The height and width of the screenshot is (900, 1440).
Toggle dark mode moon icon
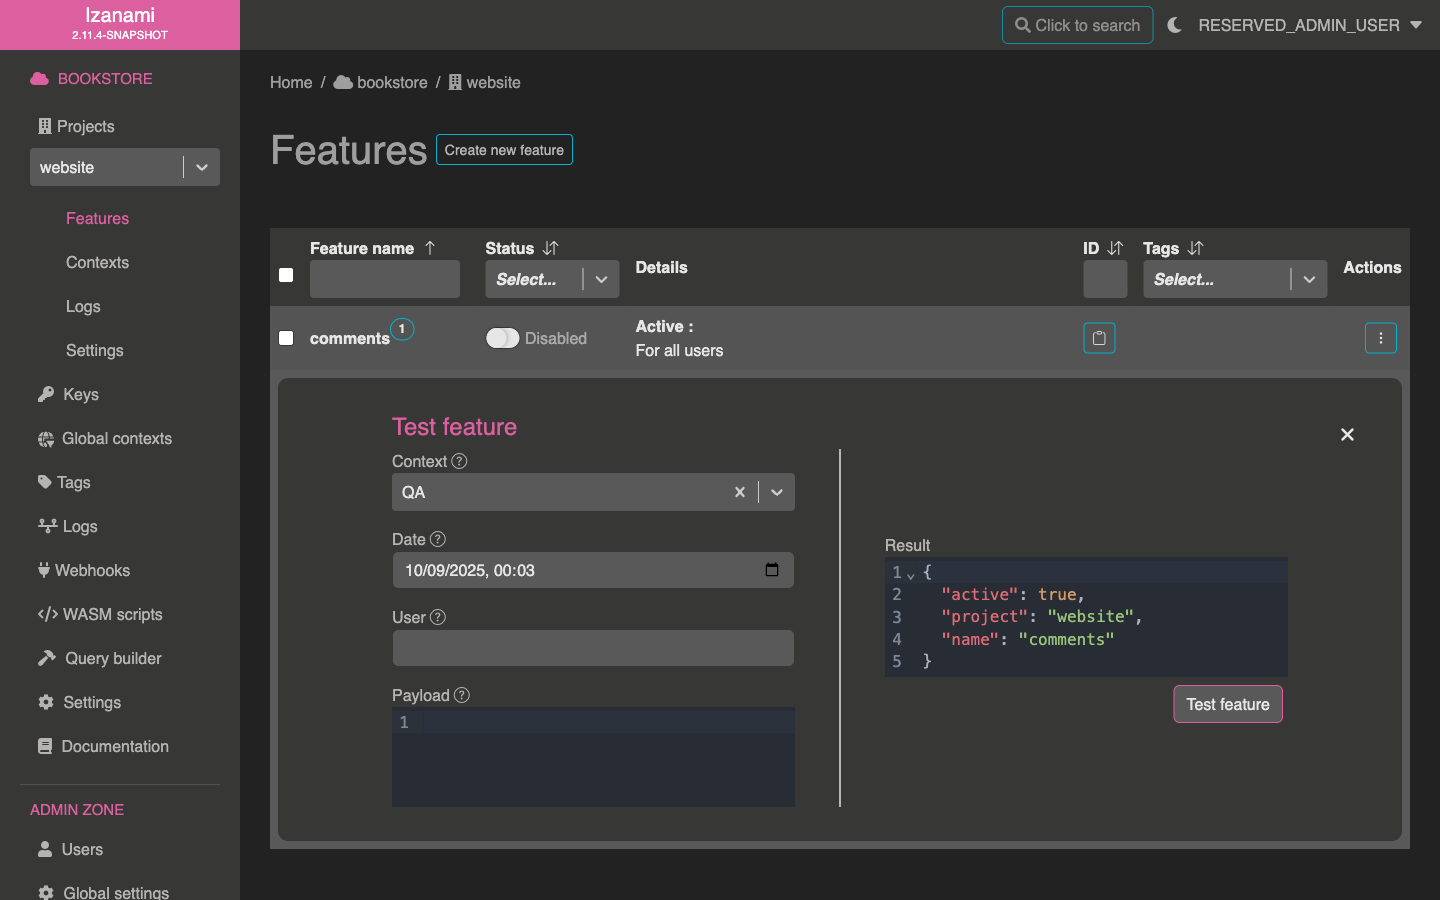1174,25
